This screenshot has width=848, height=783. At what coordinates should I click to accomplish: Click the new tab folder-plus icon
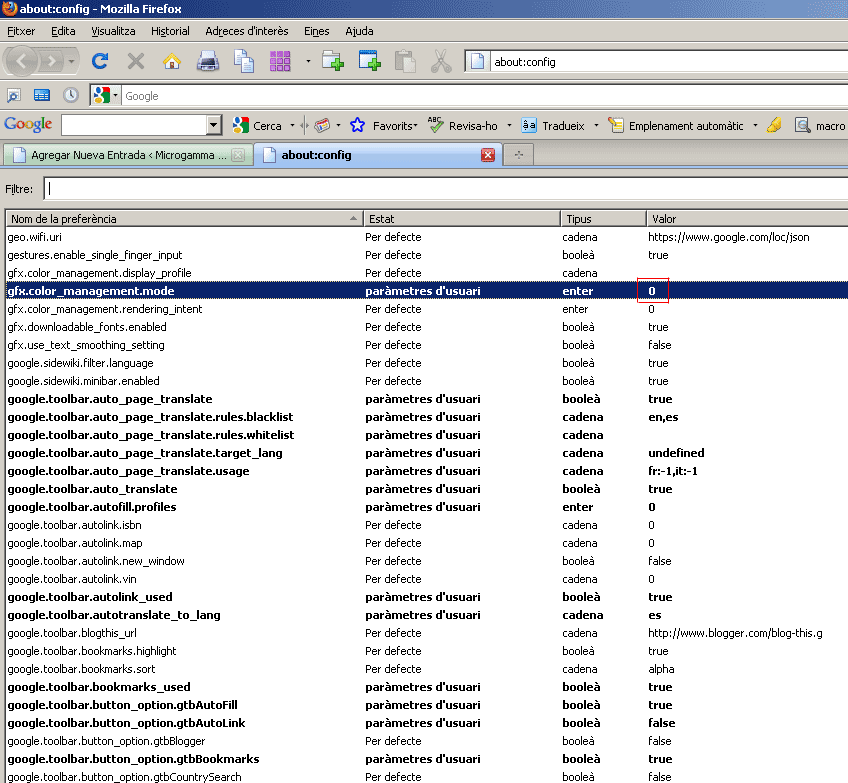333,61
